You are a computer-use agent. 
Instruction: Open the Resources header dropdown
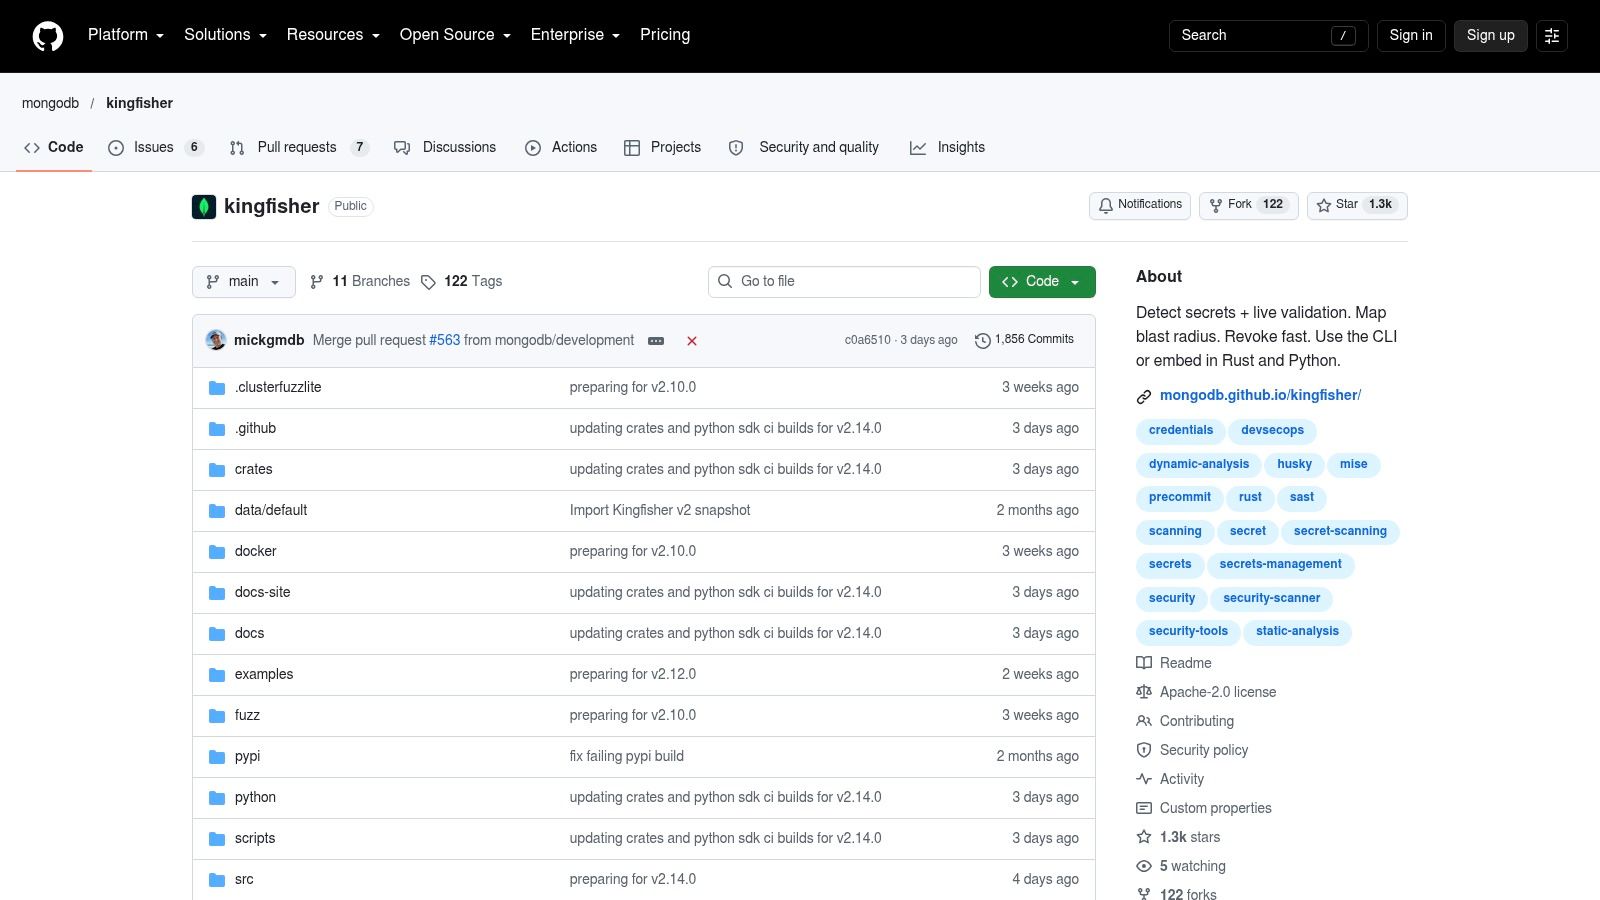click(333, 35)
